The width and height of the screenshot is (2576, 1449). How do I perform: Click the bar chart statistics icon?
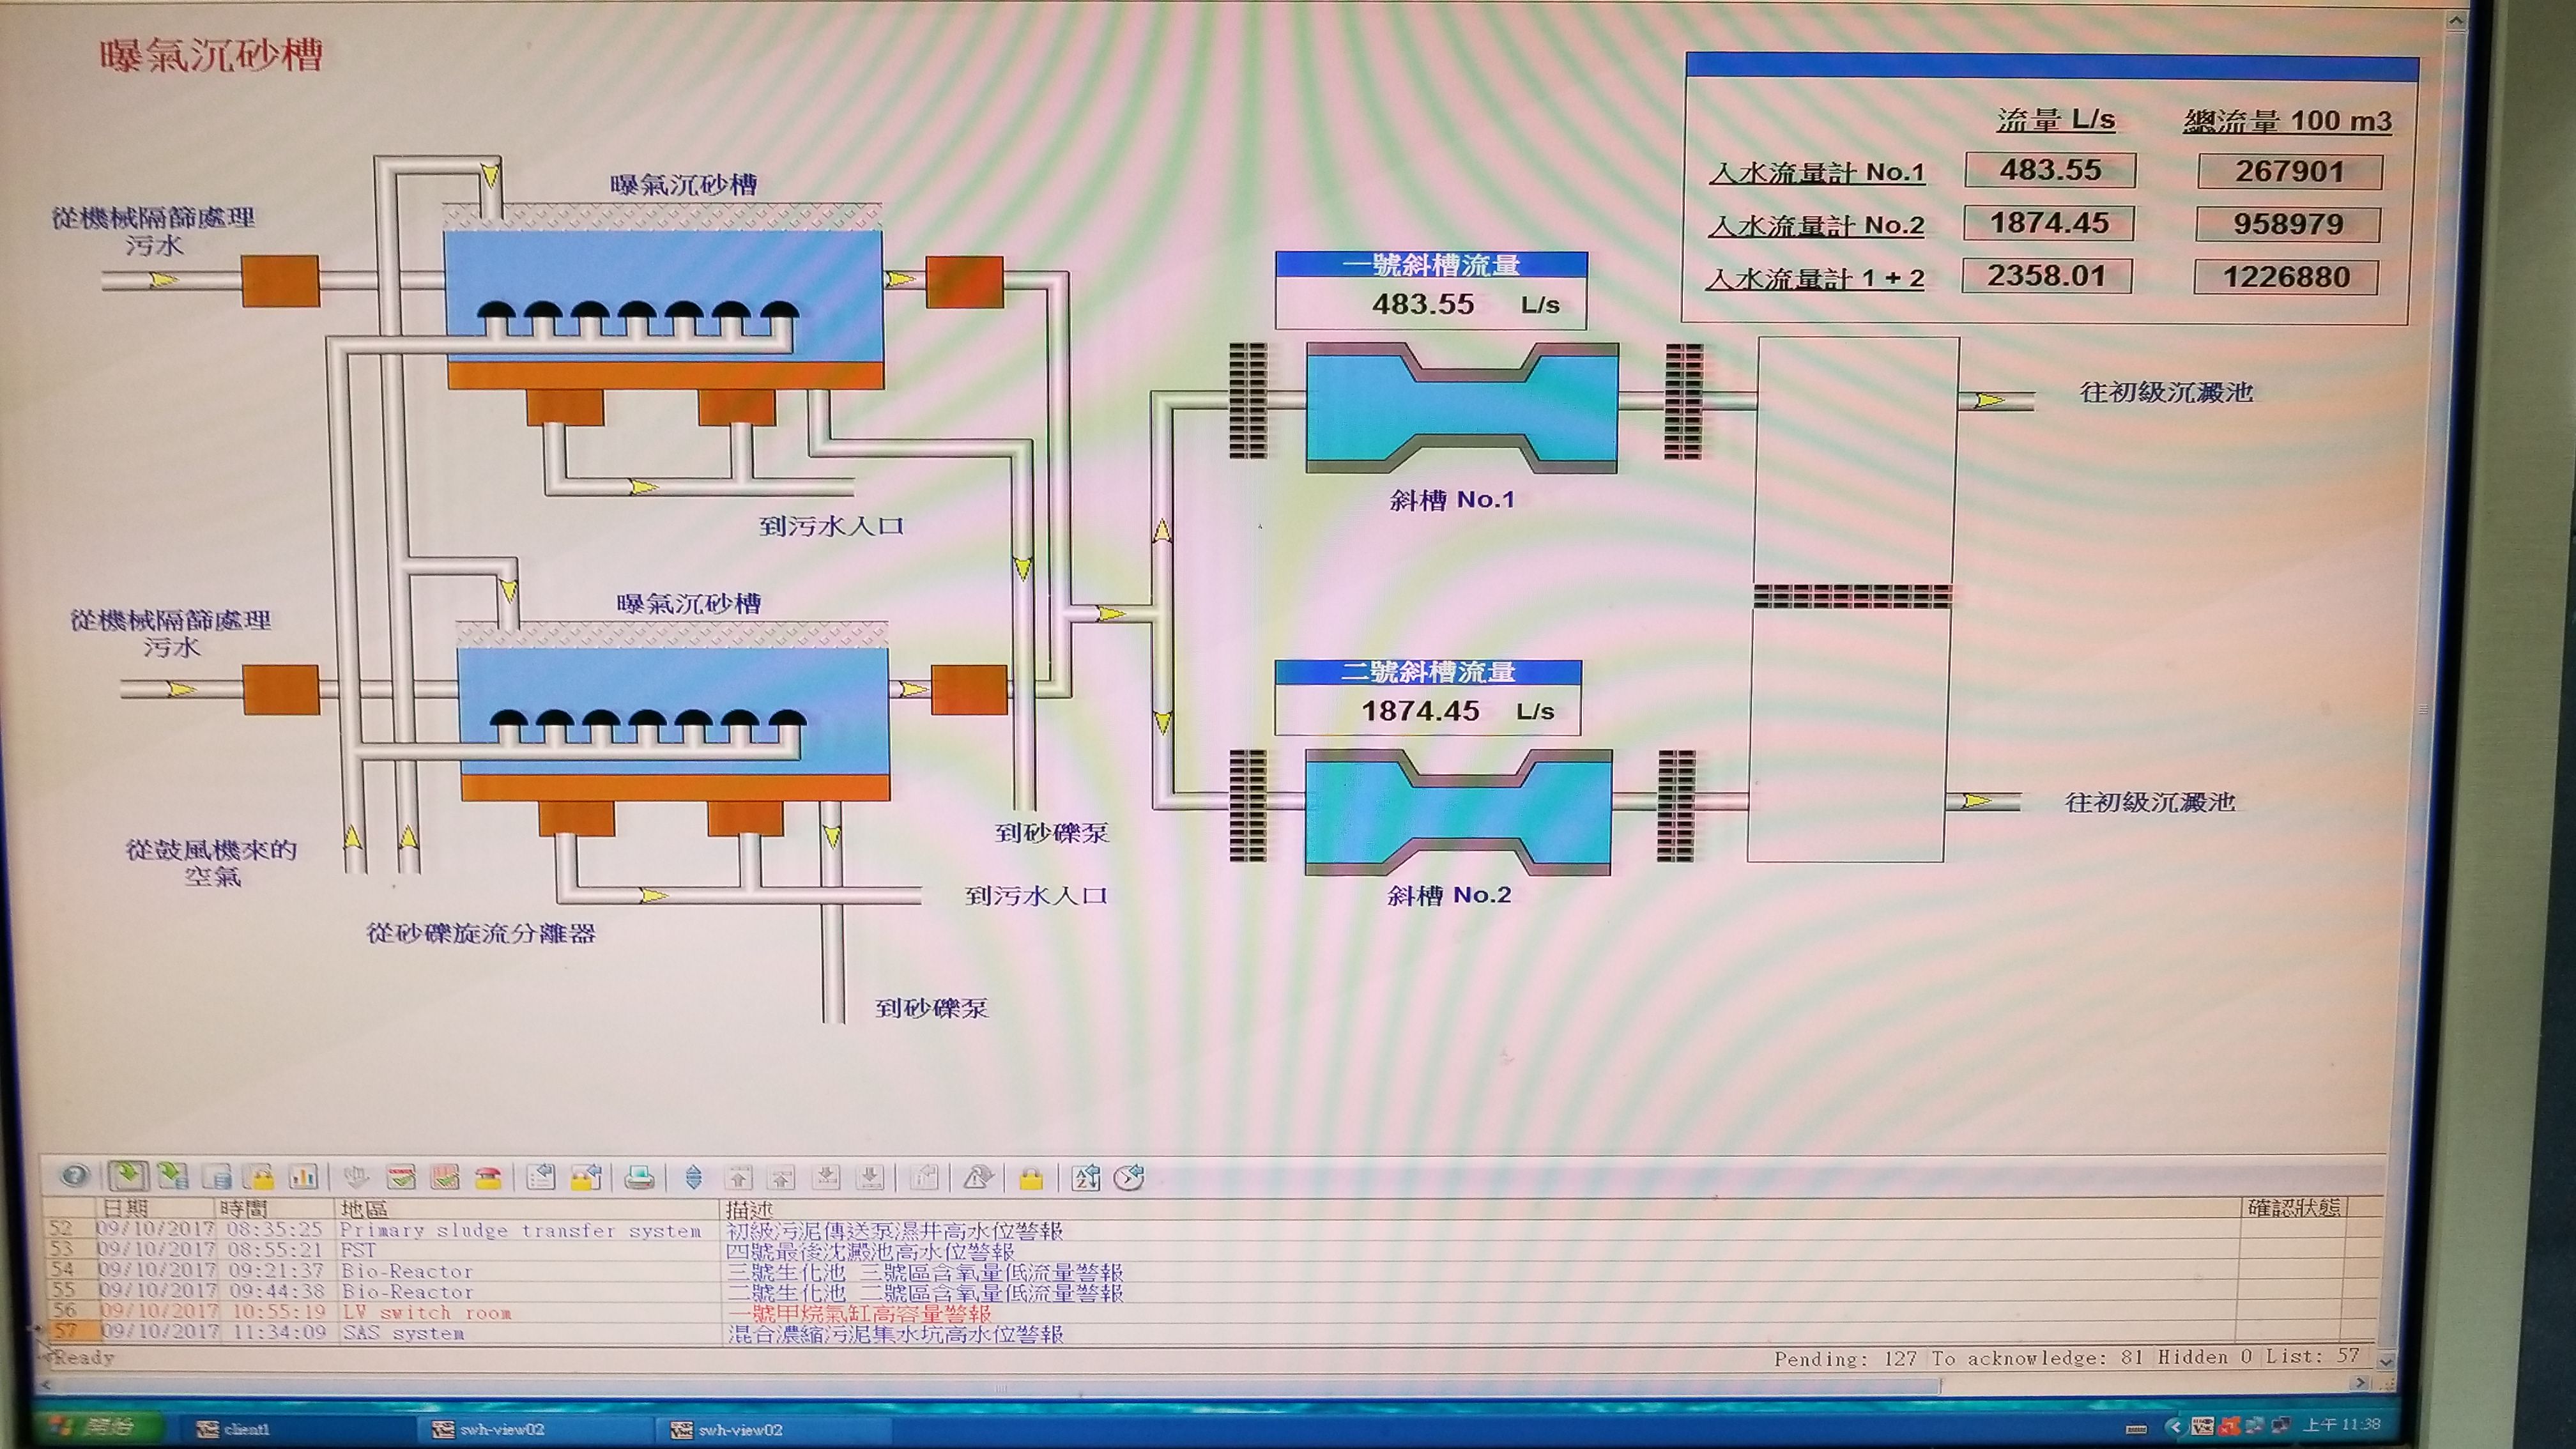point(304,1176)
